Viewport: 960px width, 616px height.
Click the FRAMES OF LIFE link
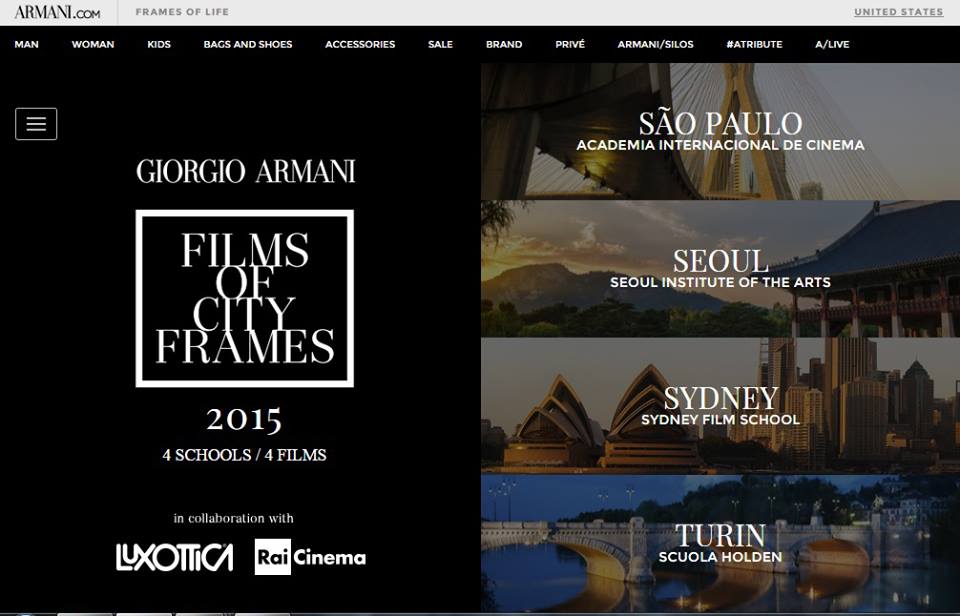click(182, 12)
